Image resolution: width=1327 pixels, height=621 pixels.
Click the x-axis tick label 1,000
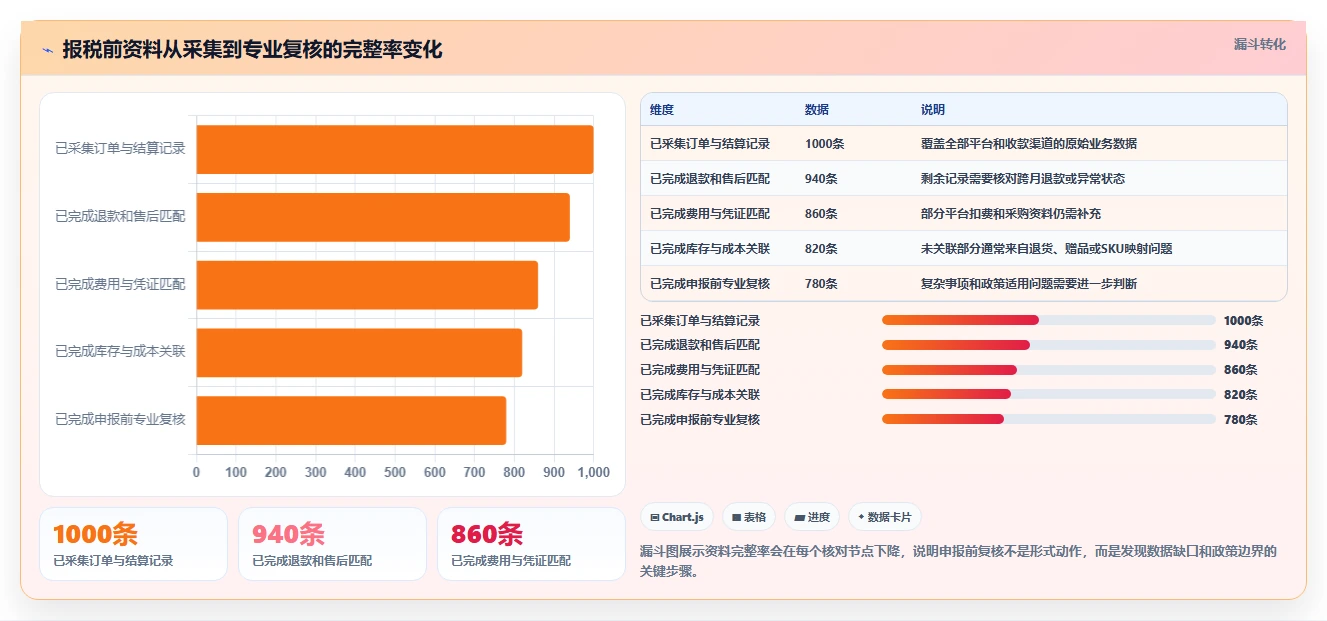click(594, 472)
